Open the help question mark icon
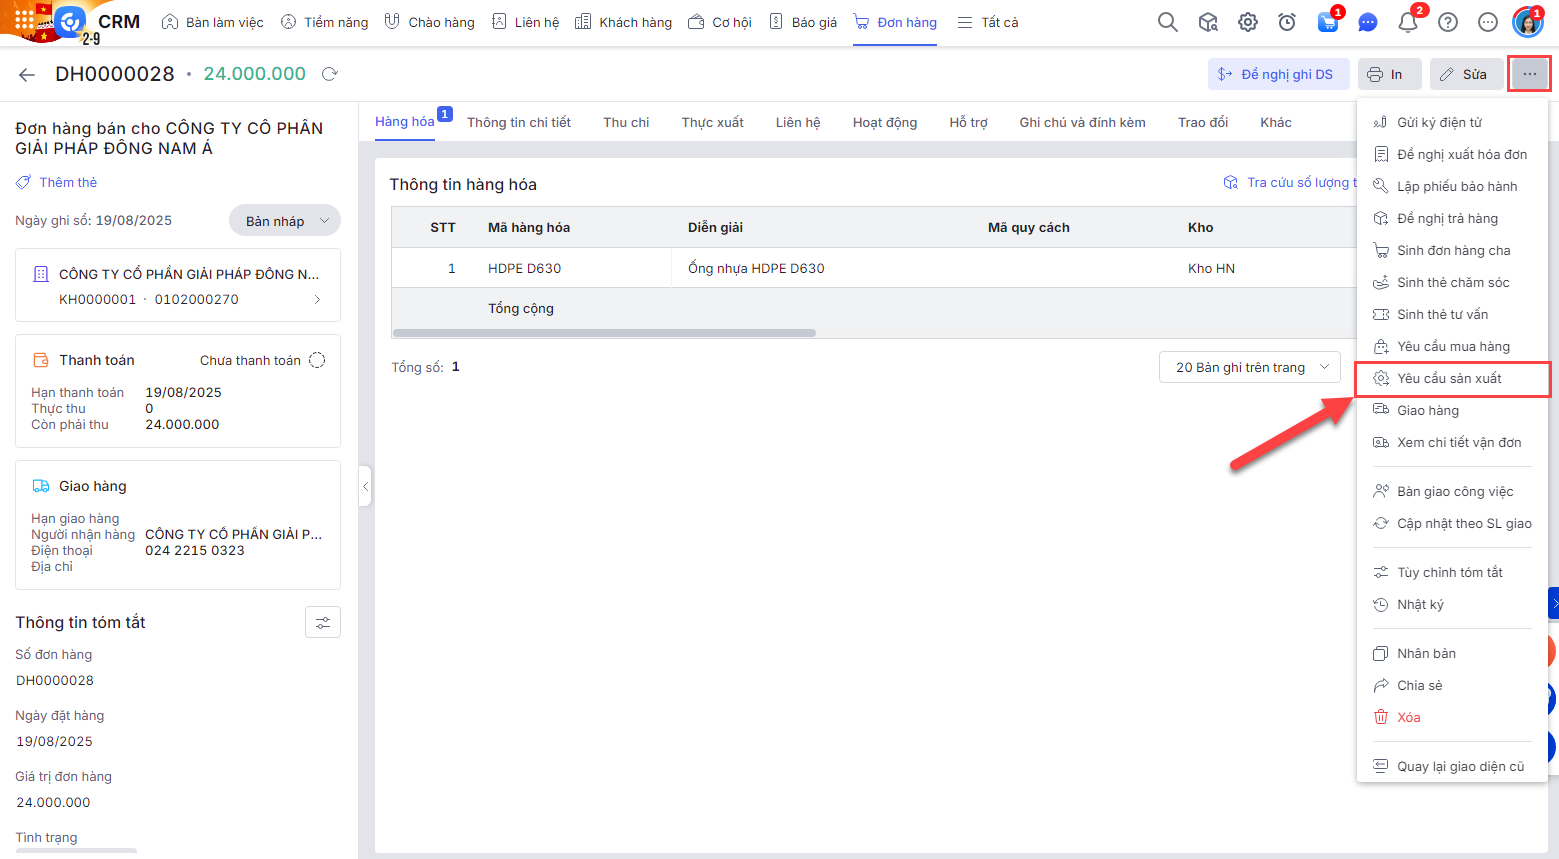The width and height of the screenshot is (1559, 859). coord(1448,22)
